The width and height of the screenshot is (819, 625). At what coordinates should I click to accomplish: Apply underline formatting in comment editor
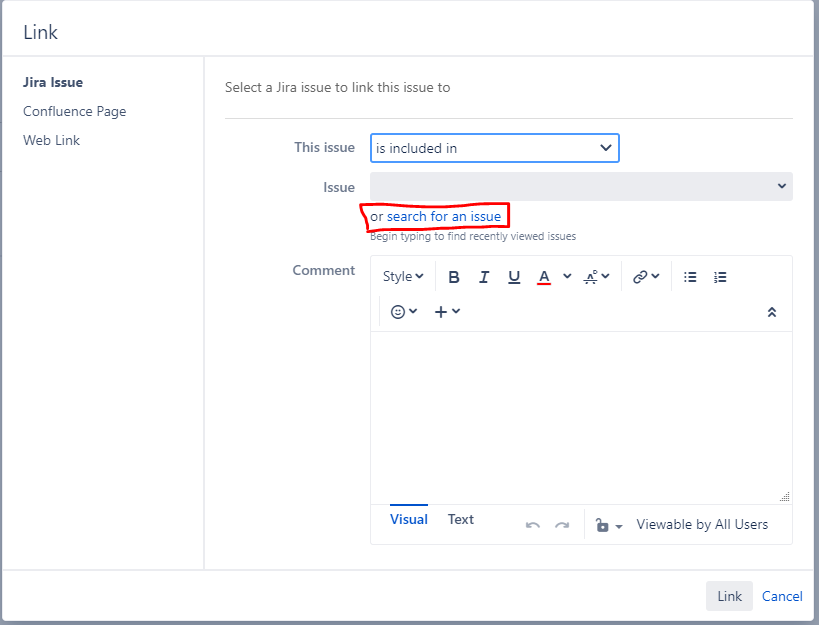(x=514, y=277)
